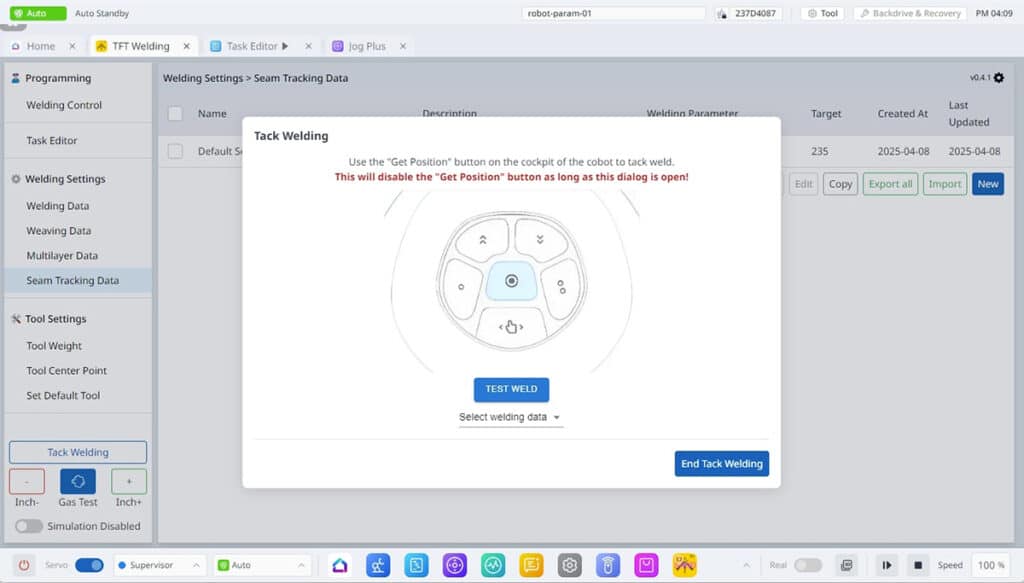Click the Gas Test icon button
1024x583 pixels.
click(78, 481)
